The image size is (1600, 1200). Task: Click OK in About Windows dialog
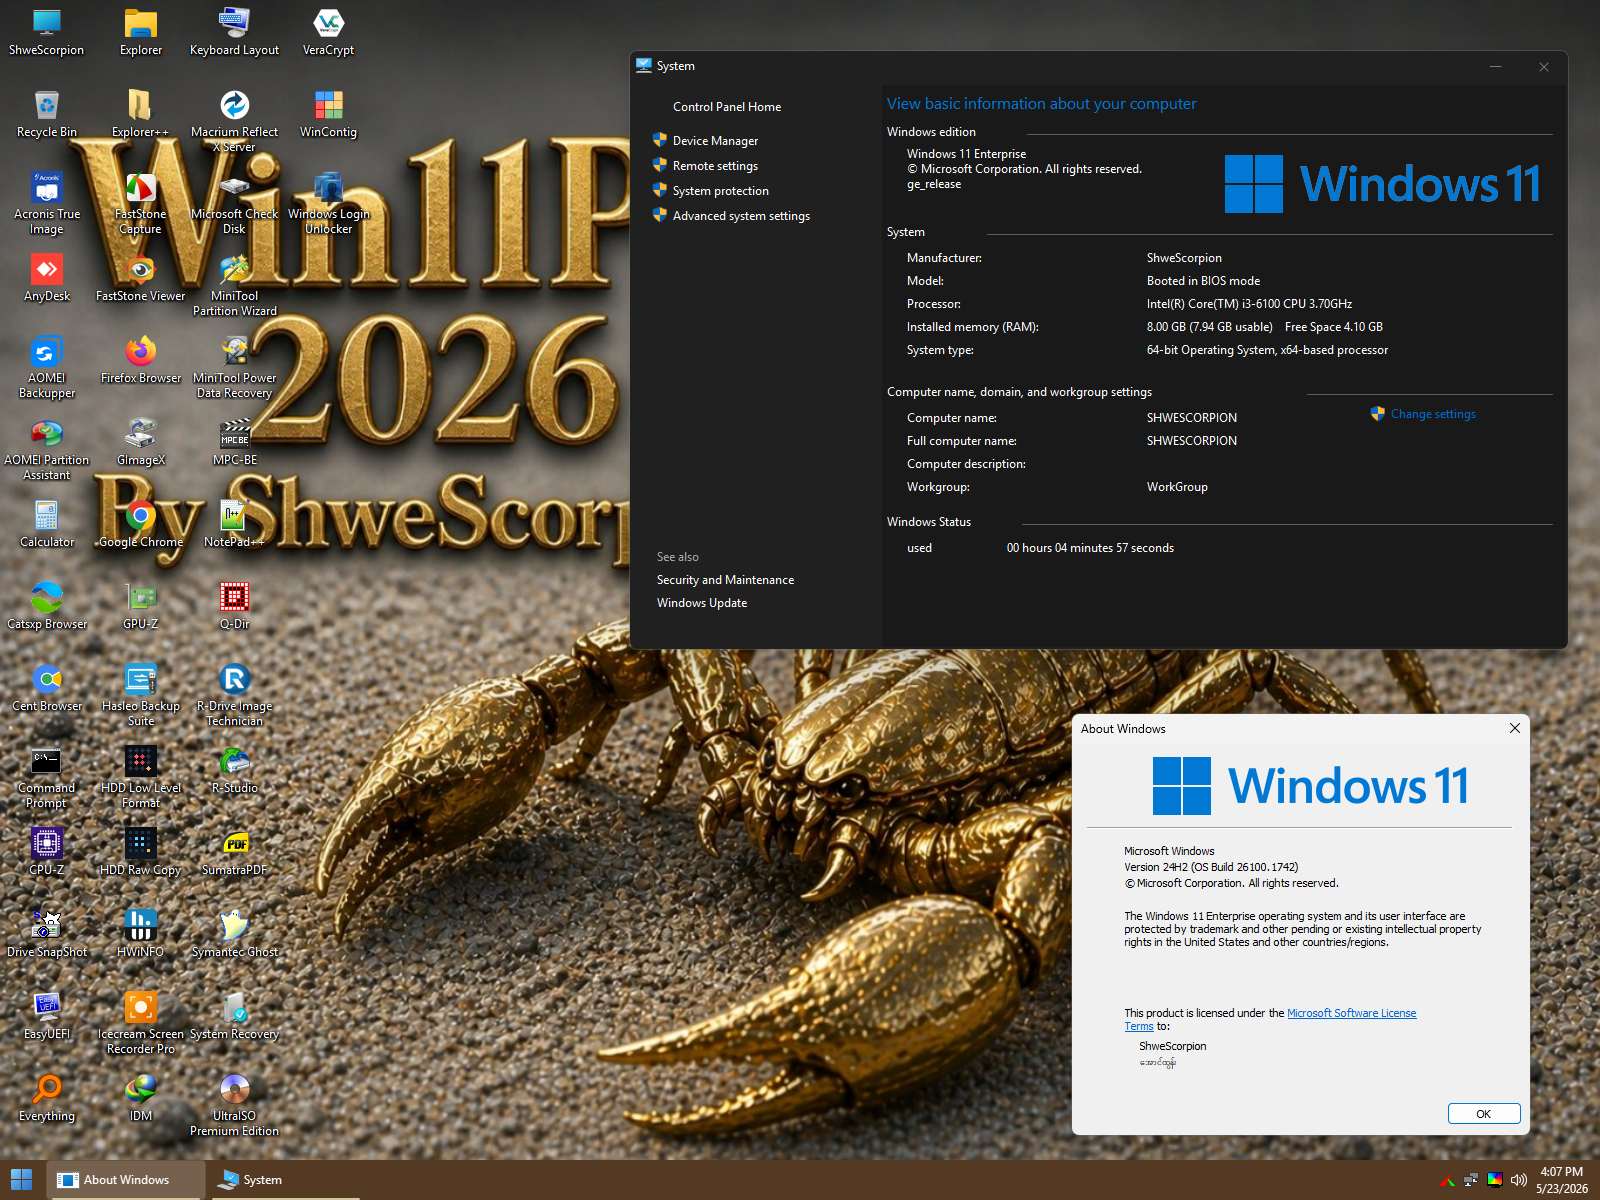point(1484,1114)
